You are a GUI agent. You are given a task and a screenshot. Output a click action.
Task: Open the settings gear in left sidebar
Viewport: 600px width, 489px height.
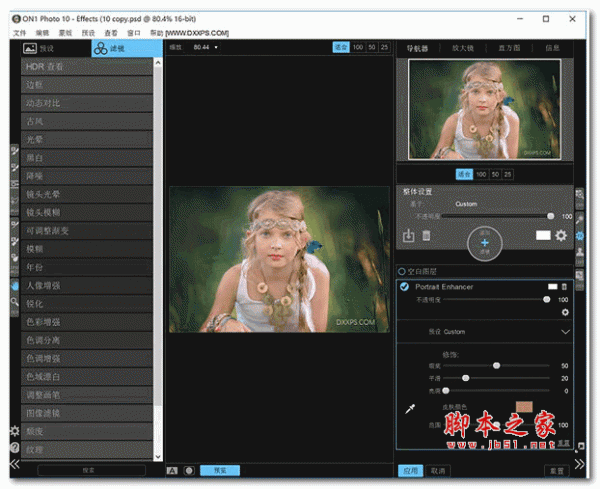pyautogui.click(x=14, y=431)
